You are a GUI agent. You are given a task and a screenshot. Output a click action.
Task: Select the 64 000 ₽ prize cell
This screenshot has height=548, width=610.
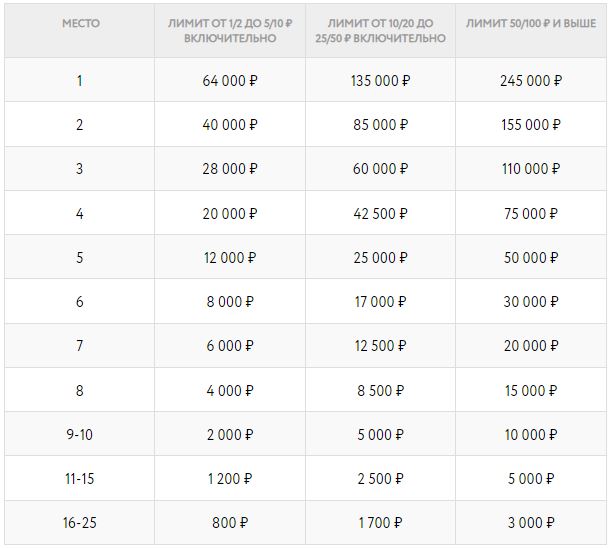230,81
